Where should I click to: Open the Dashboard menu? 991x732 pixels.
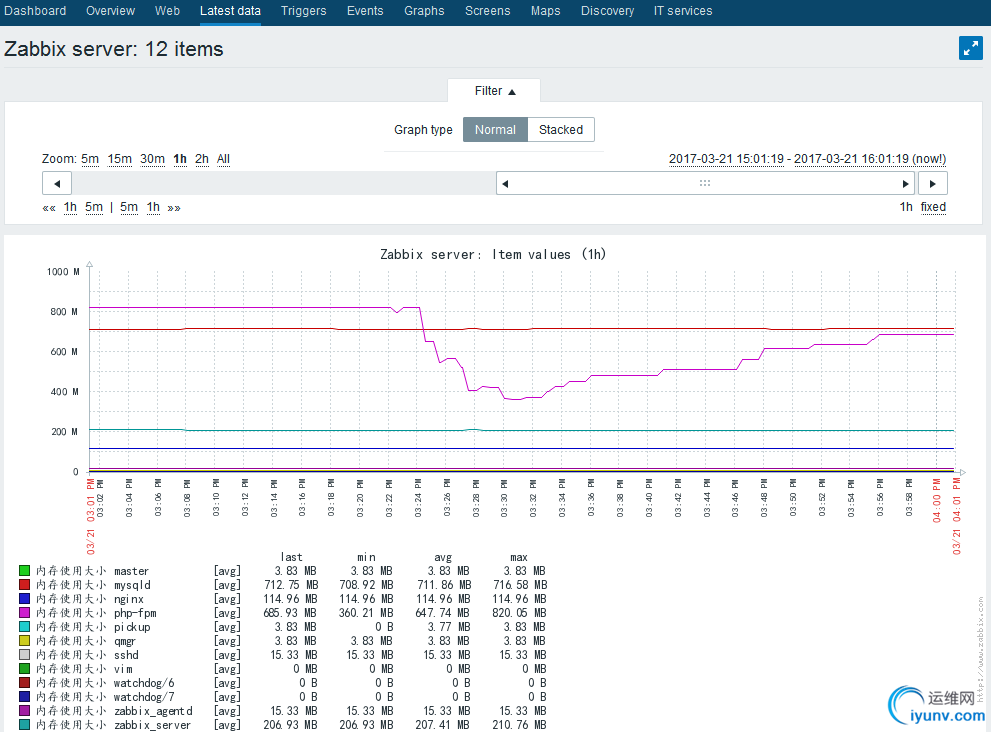35,11
